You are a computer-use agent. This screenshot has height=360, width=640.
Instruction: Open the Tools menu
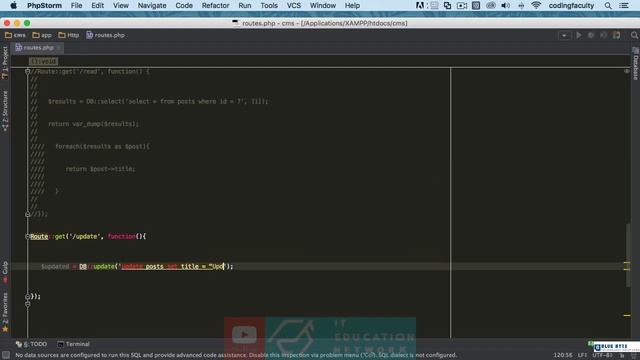point(269,6)
